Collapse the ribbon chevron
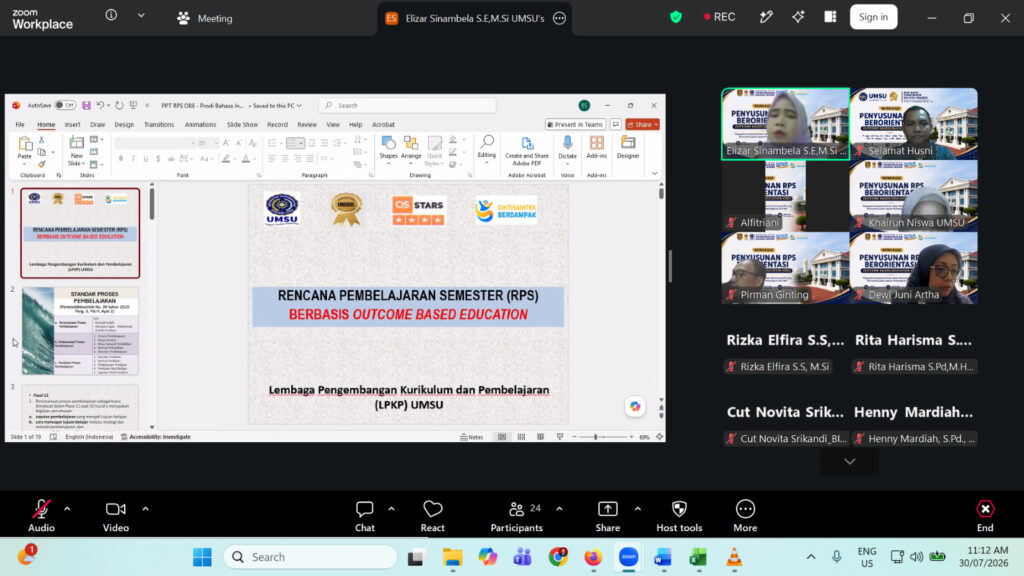This screenshot has width=1024, height=576. [654, 174]
